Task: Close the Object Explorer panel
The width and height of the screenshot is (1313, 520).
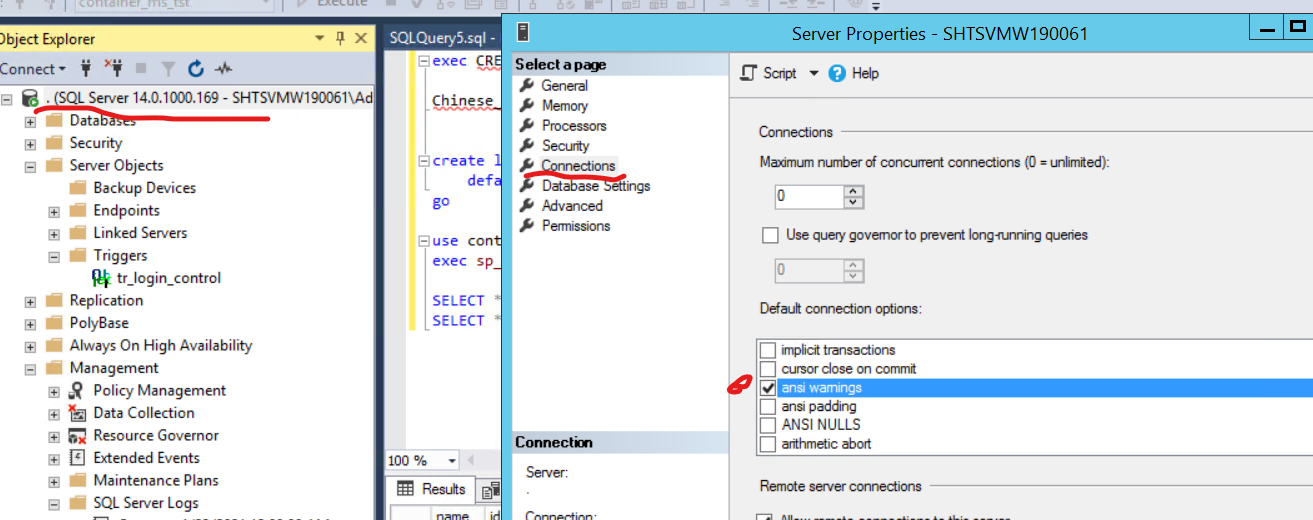Action: tap(361, 39)
